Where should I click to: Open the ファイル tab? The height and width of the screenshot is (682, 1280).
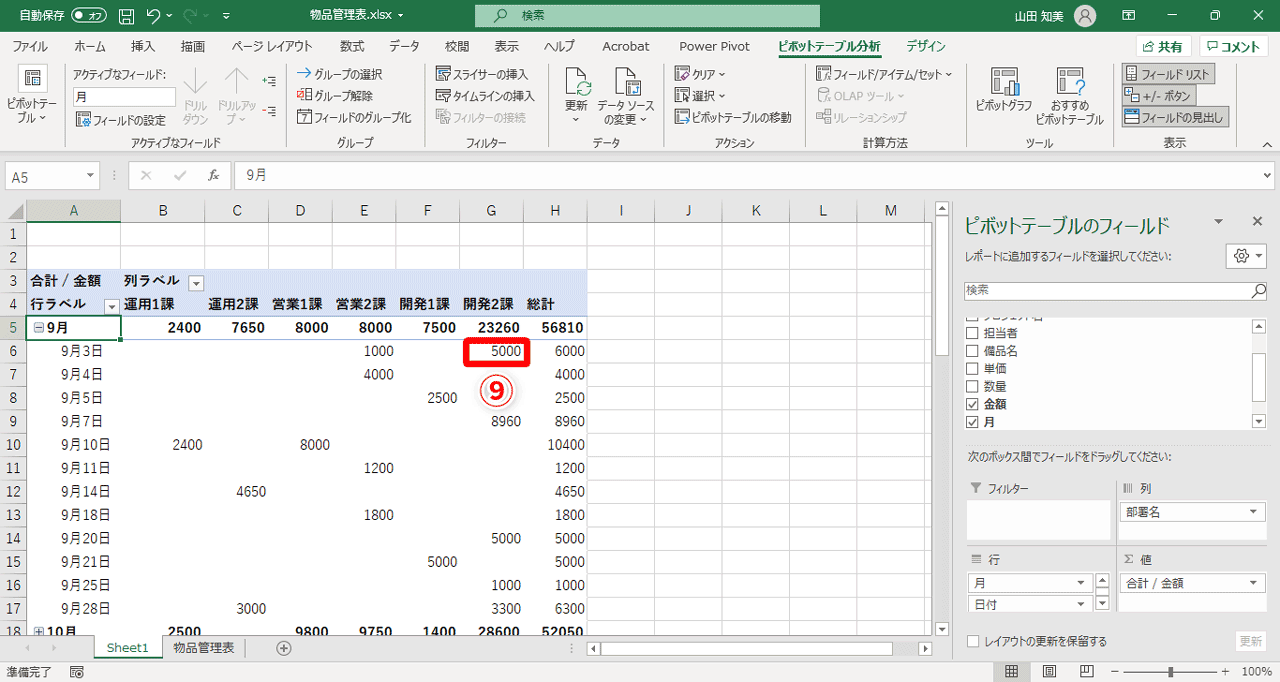(x=29, y=46)
